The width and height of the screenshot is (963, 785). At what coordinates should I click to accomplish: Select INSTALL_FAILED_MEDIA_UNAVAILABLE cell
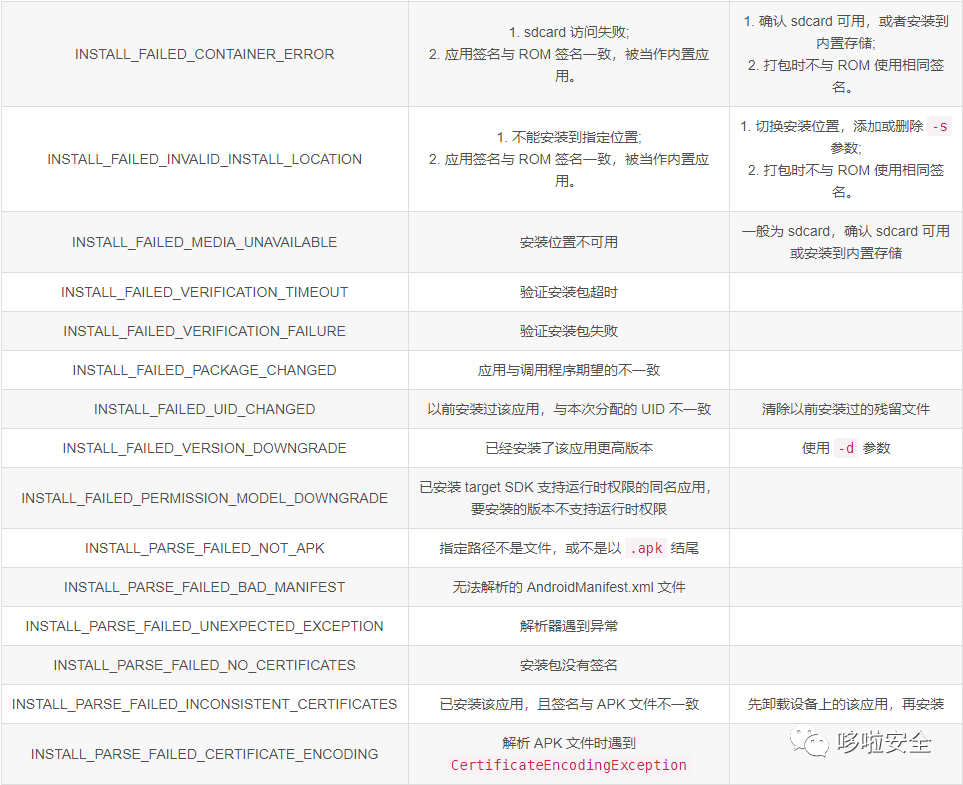pyautogui.click(x=205, y=242)
